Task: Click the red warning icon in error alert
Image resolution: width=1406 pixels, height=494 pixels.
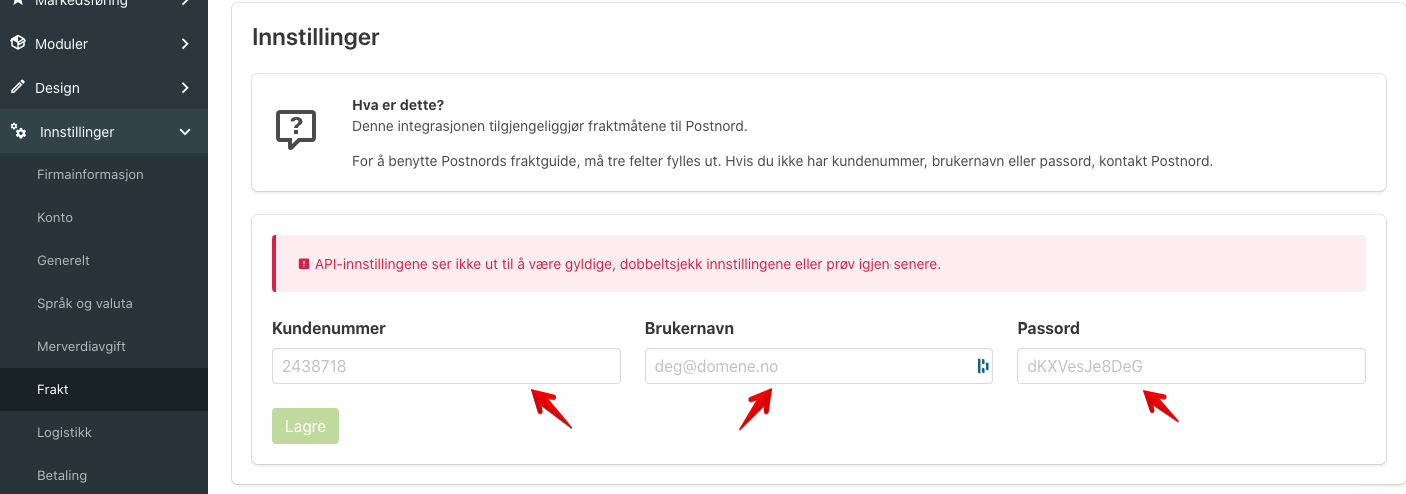Action: point(304,264)
